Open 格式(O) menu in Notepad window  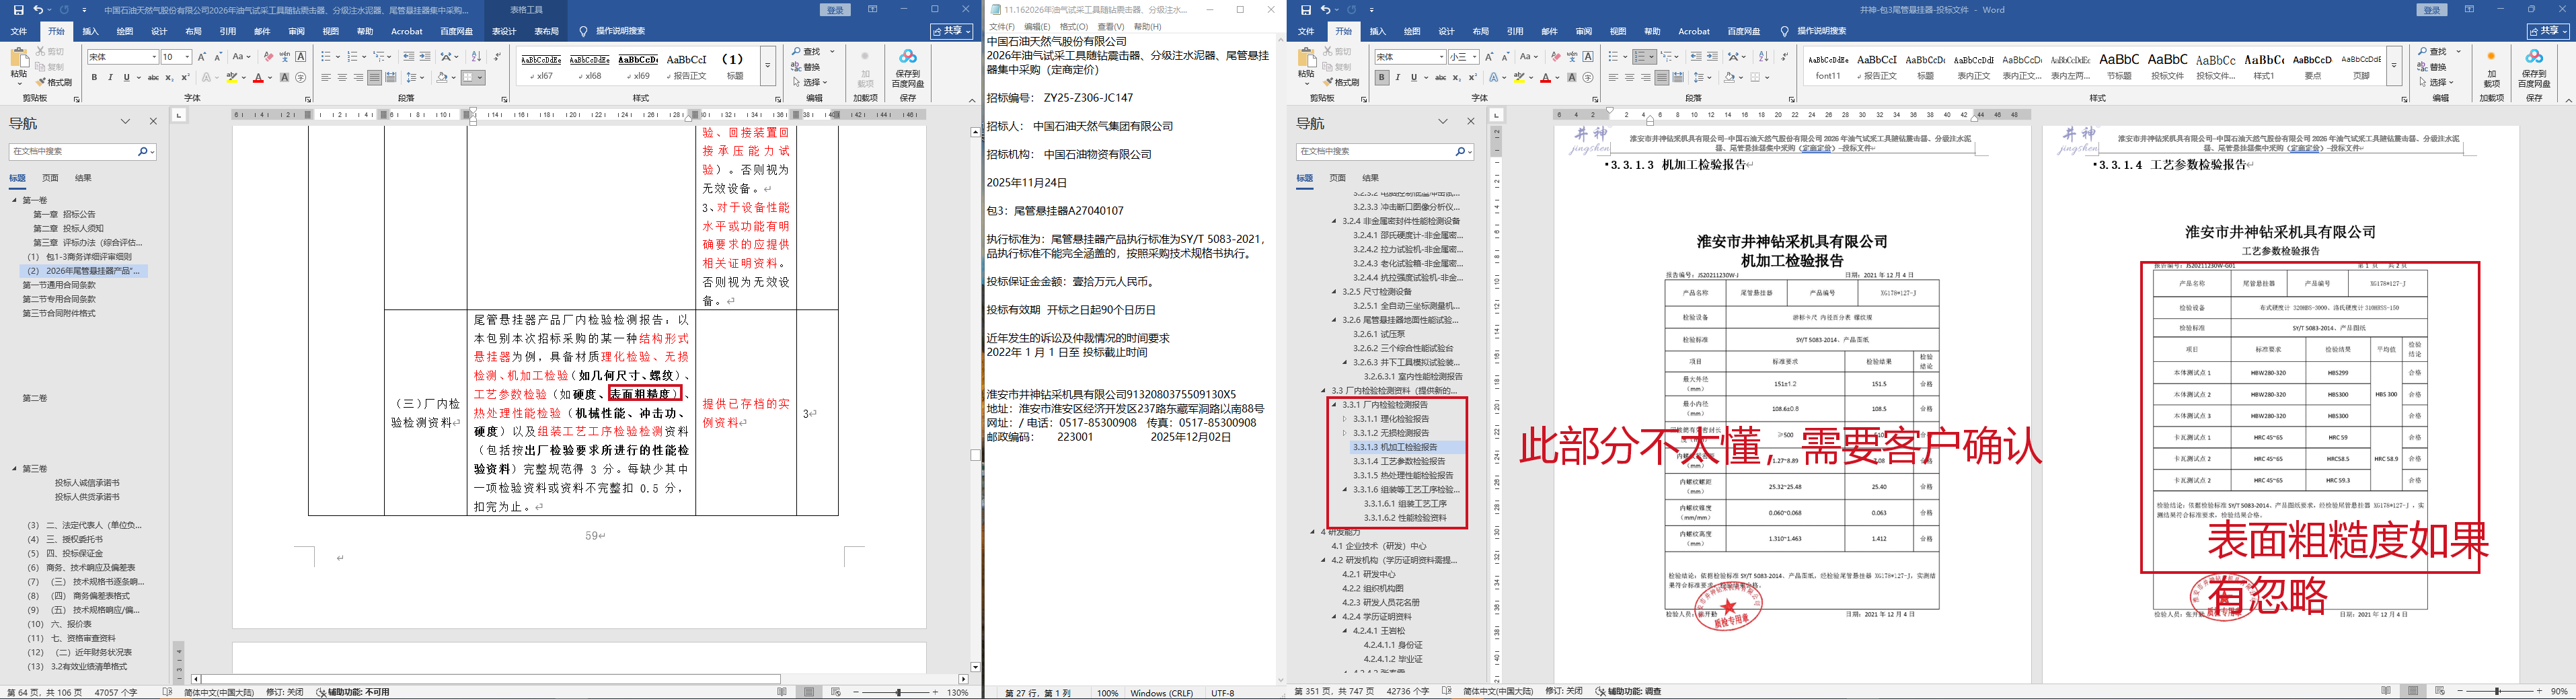pos(1074,27)
